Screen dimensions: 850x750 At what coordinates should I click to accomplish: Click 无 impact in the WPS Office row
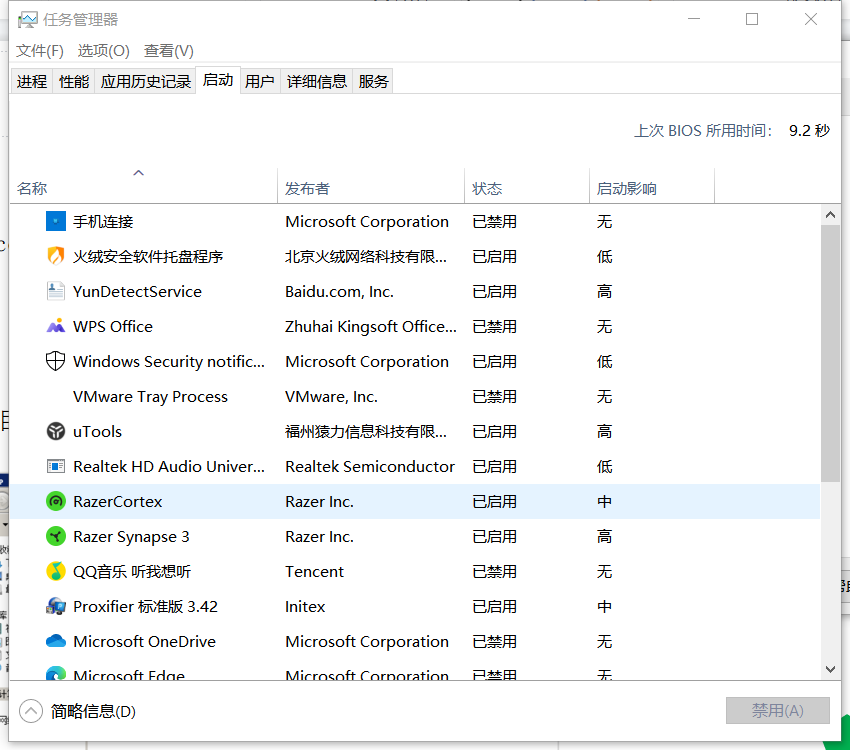604,326
